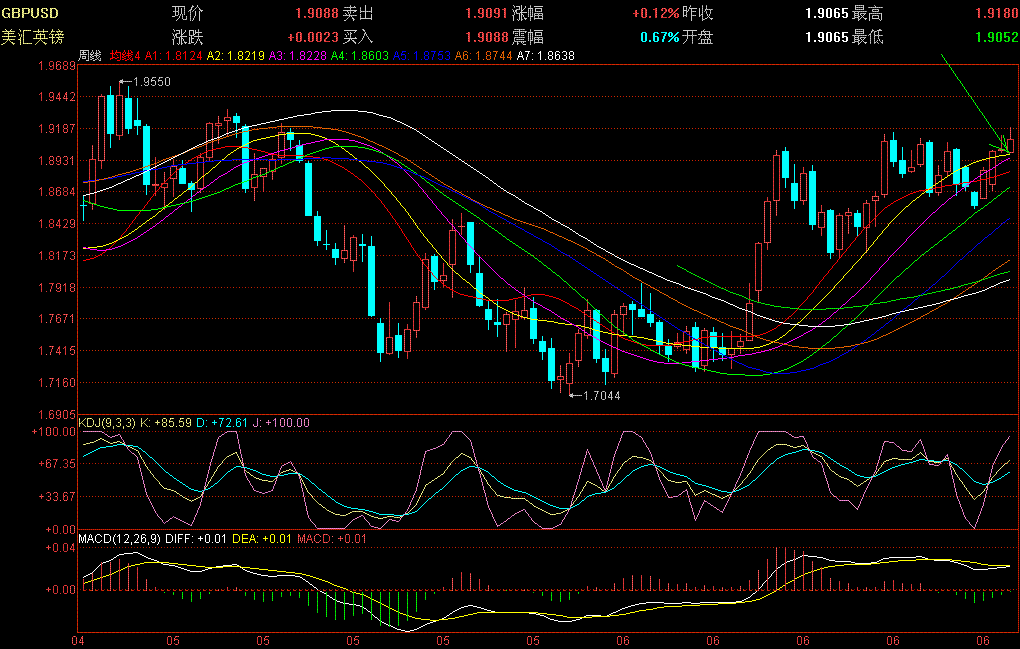The image size is (1020, 649).
Task: Select the sell price 1.9091
Action: (x=487, y=13)
